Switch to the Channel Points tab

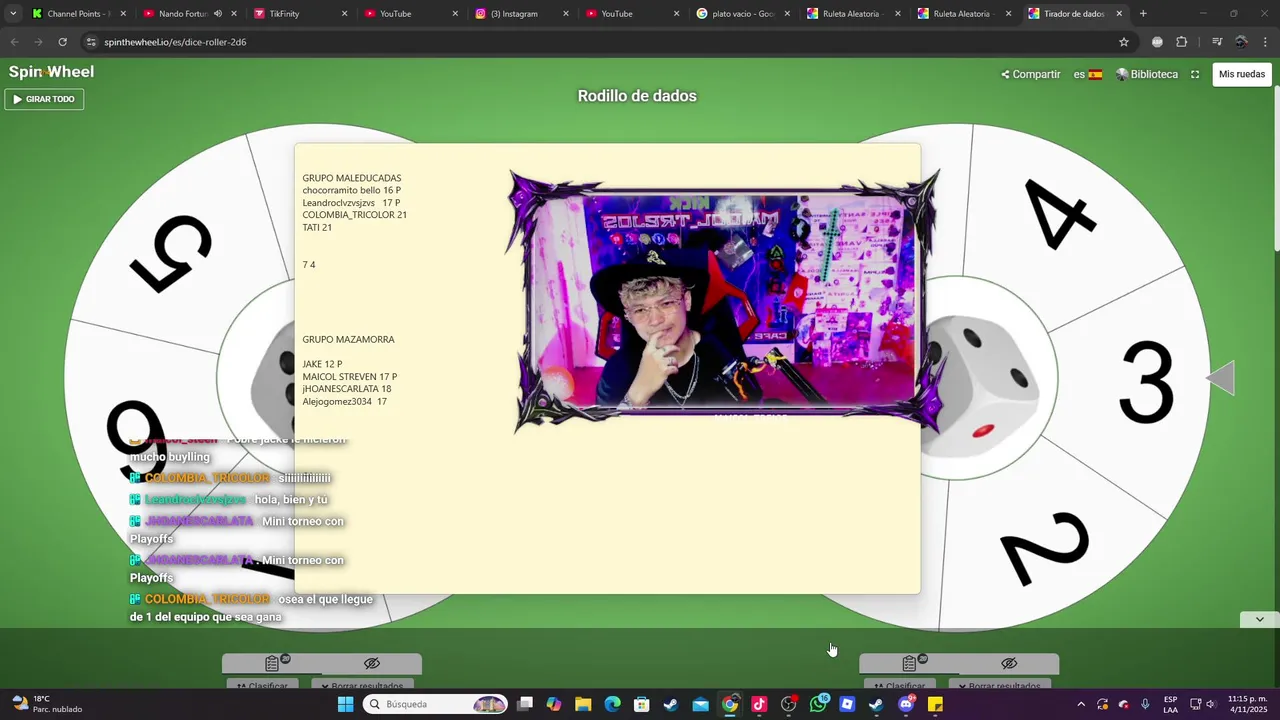click(78, 14)
